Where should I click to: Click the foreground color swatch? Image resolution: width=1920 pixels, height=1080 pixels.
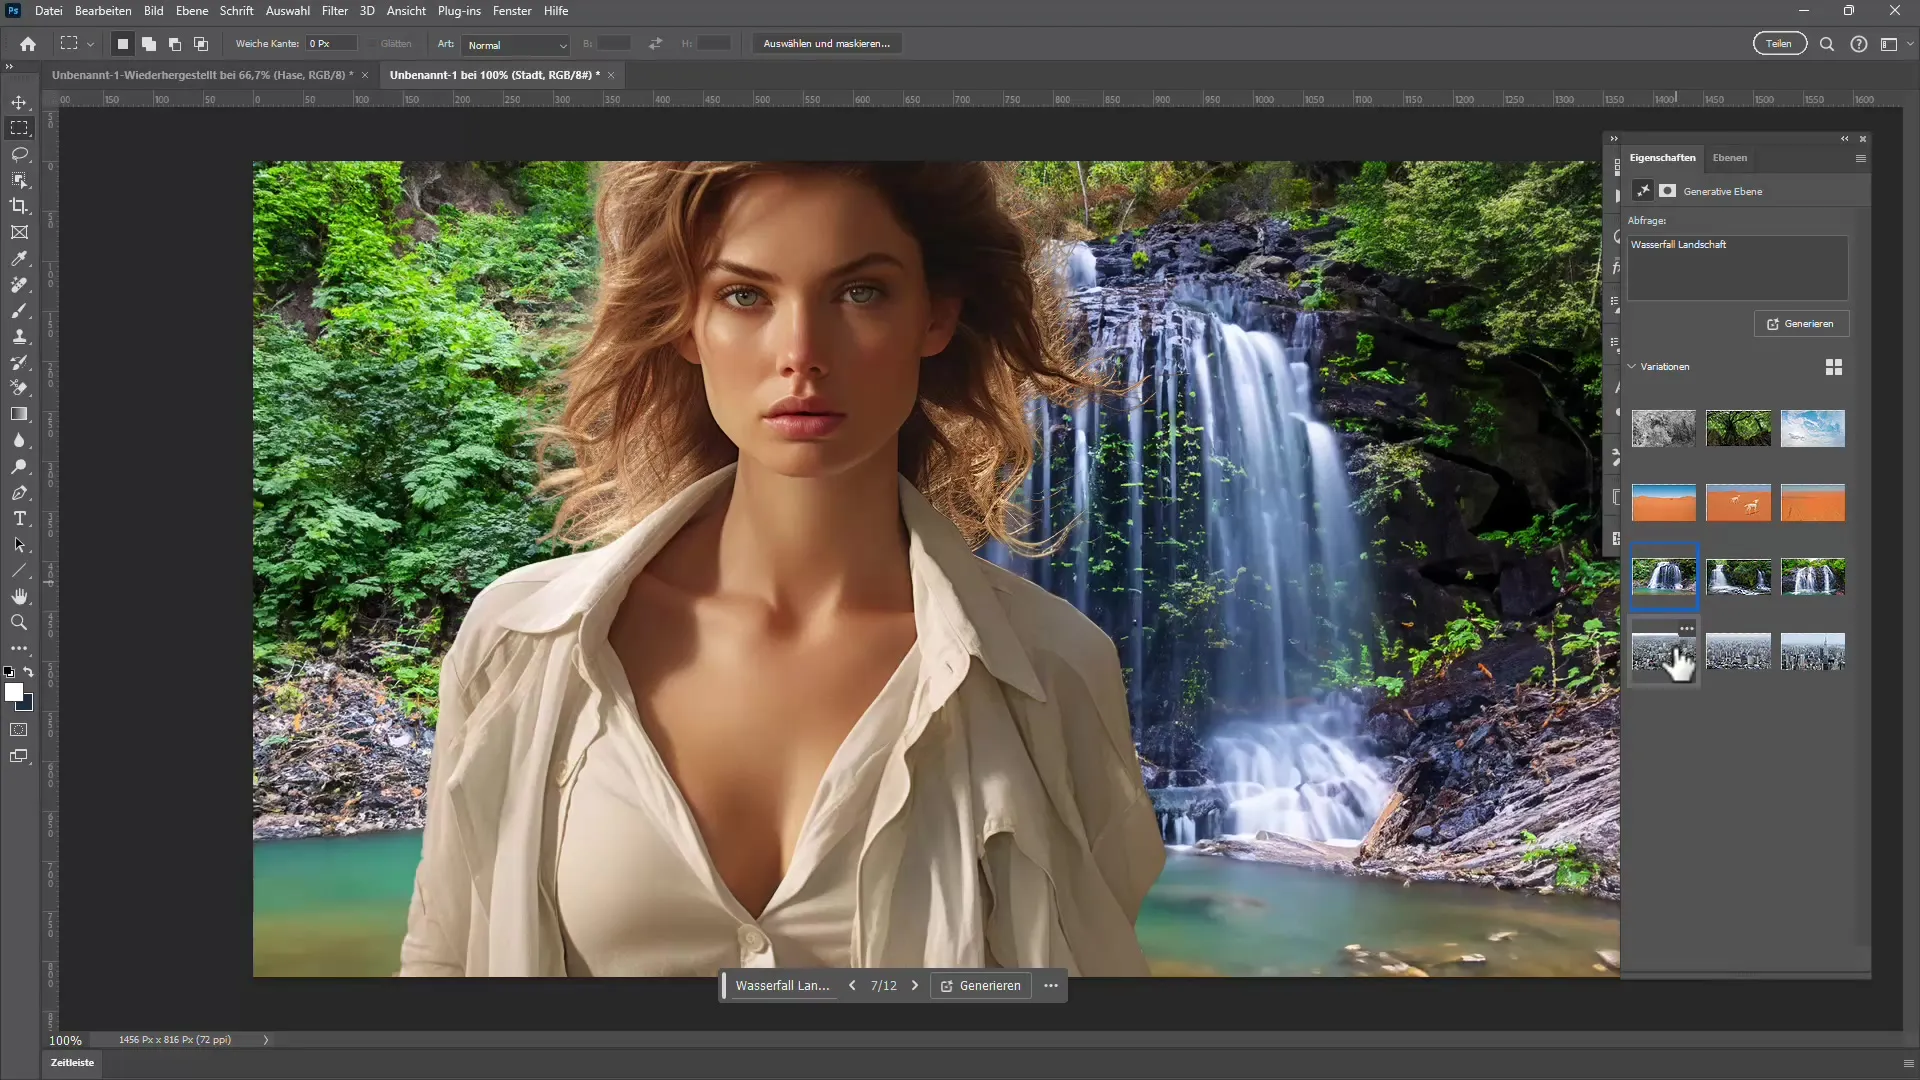click(13, 692)
